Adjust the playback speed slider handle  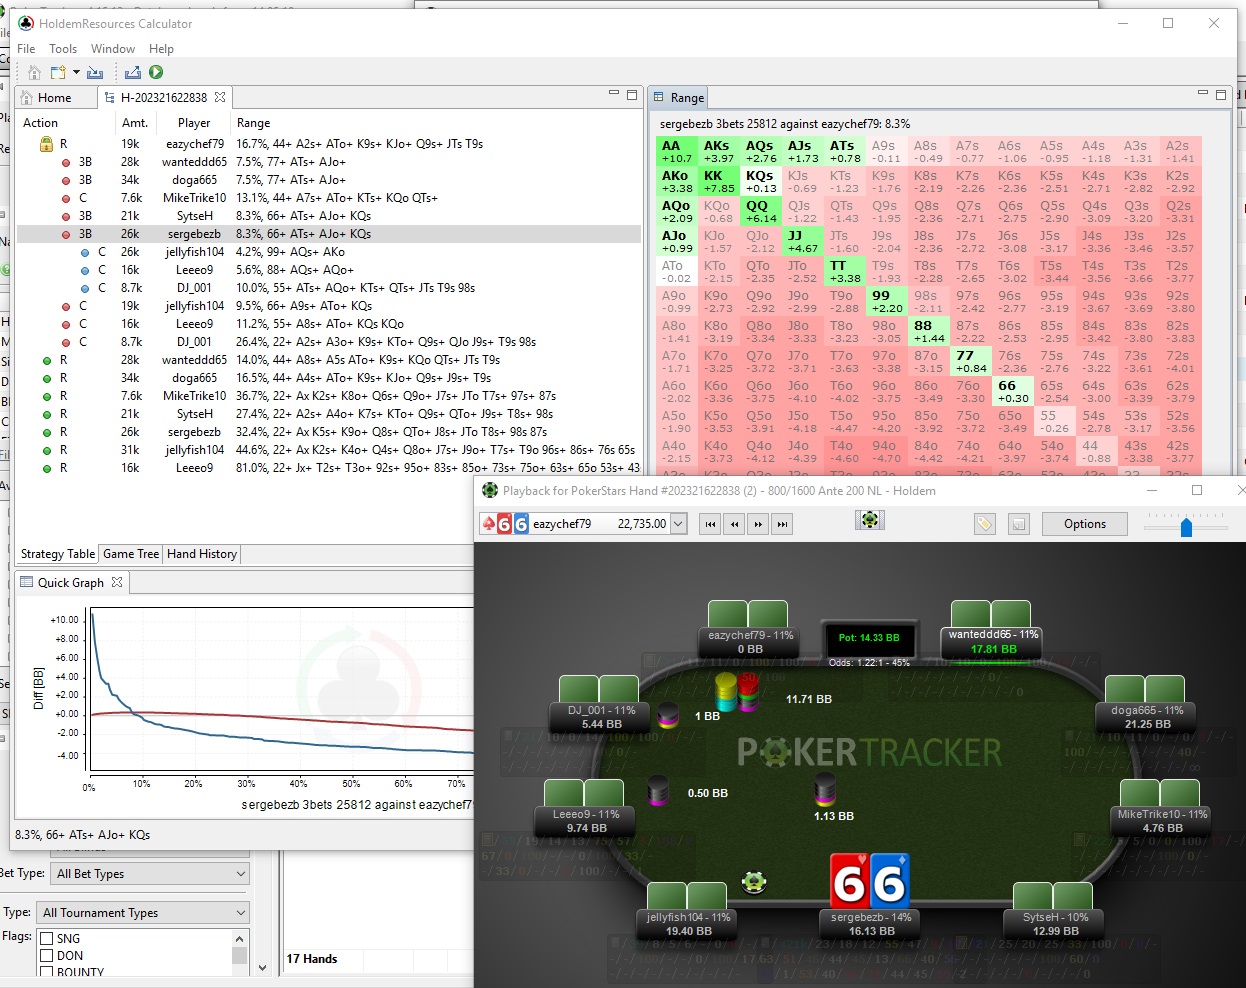1186,526
